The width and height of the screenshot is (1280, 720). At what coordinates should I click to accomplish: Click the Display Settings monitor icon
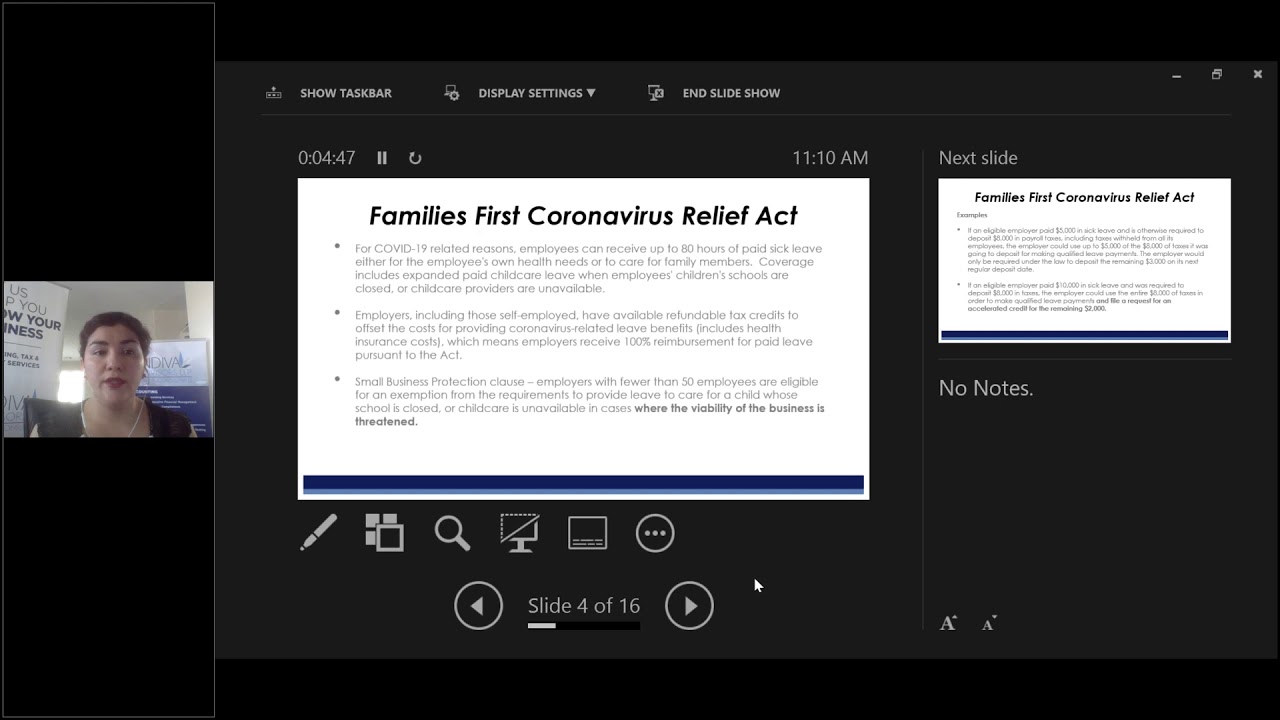[452, 93]
